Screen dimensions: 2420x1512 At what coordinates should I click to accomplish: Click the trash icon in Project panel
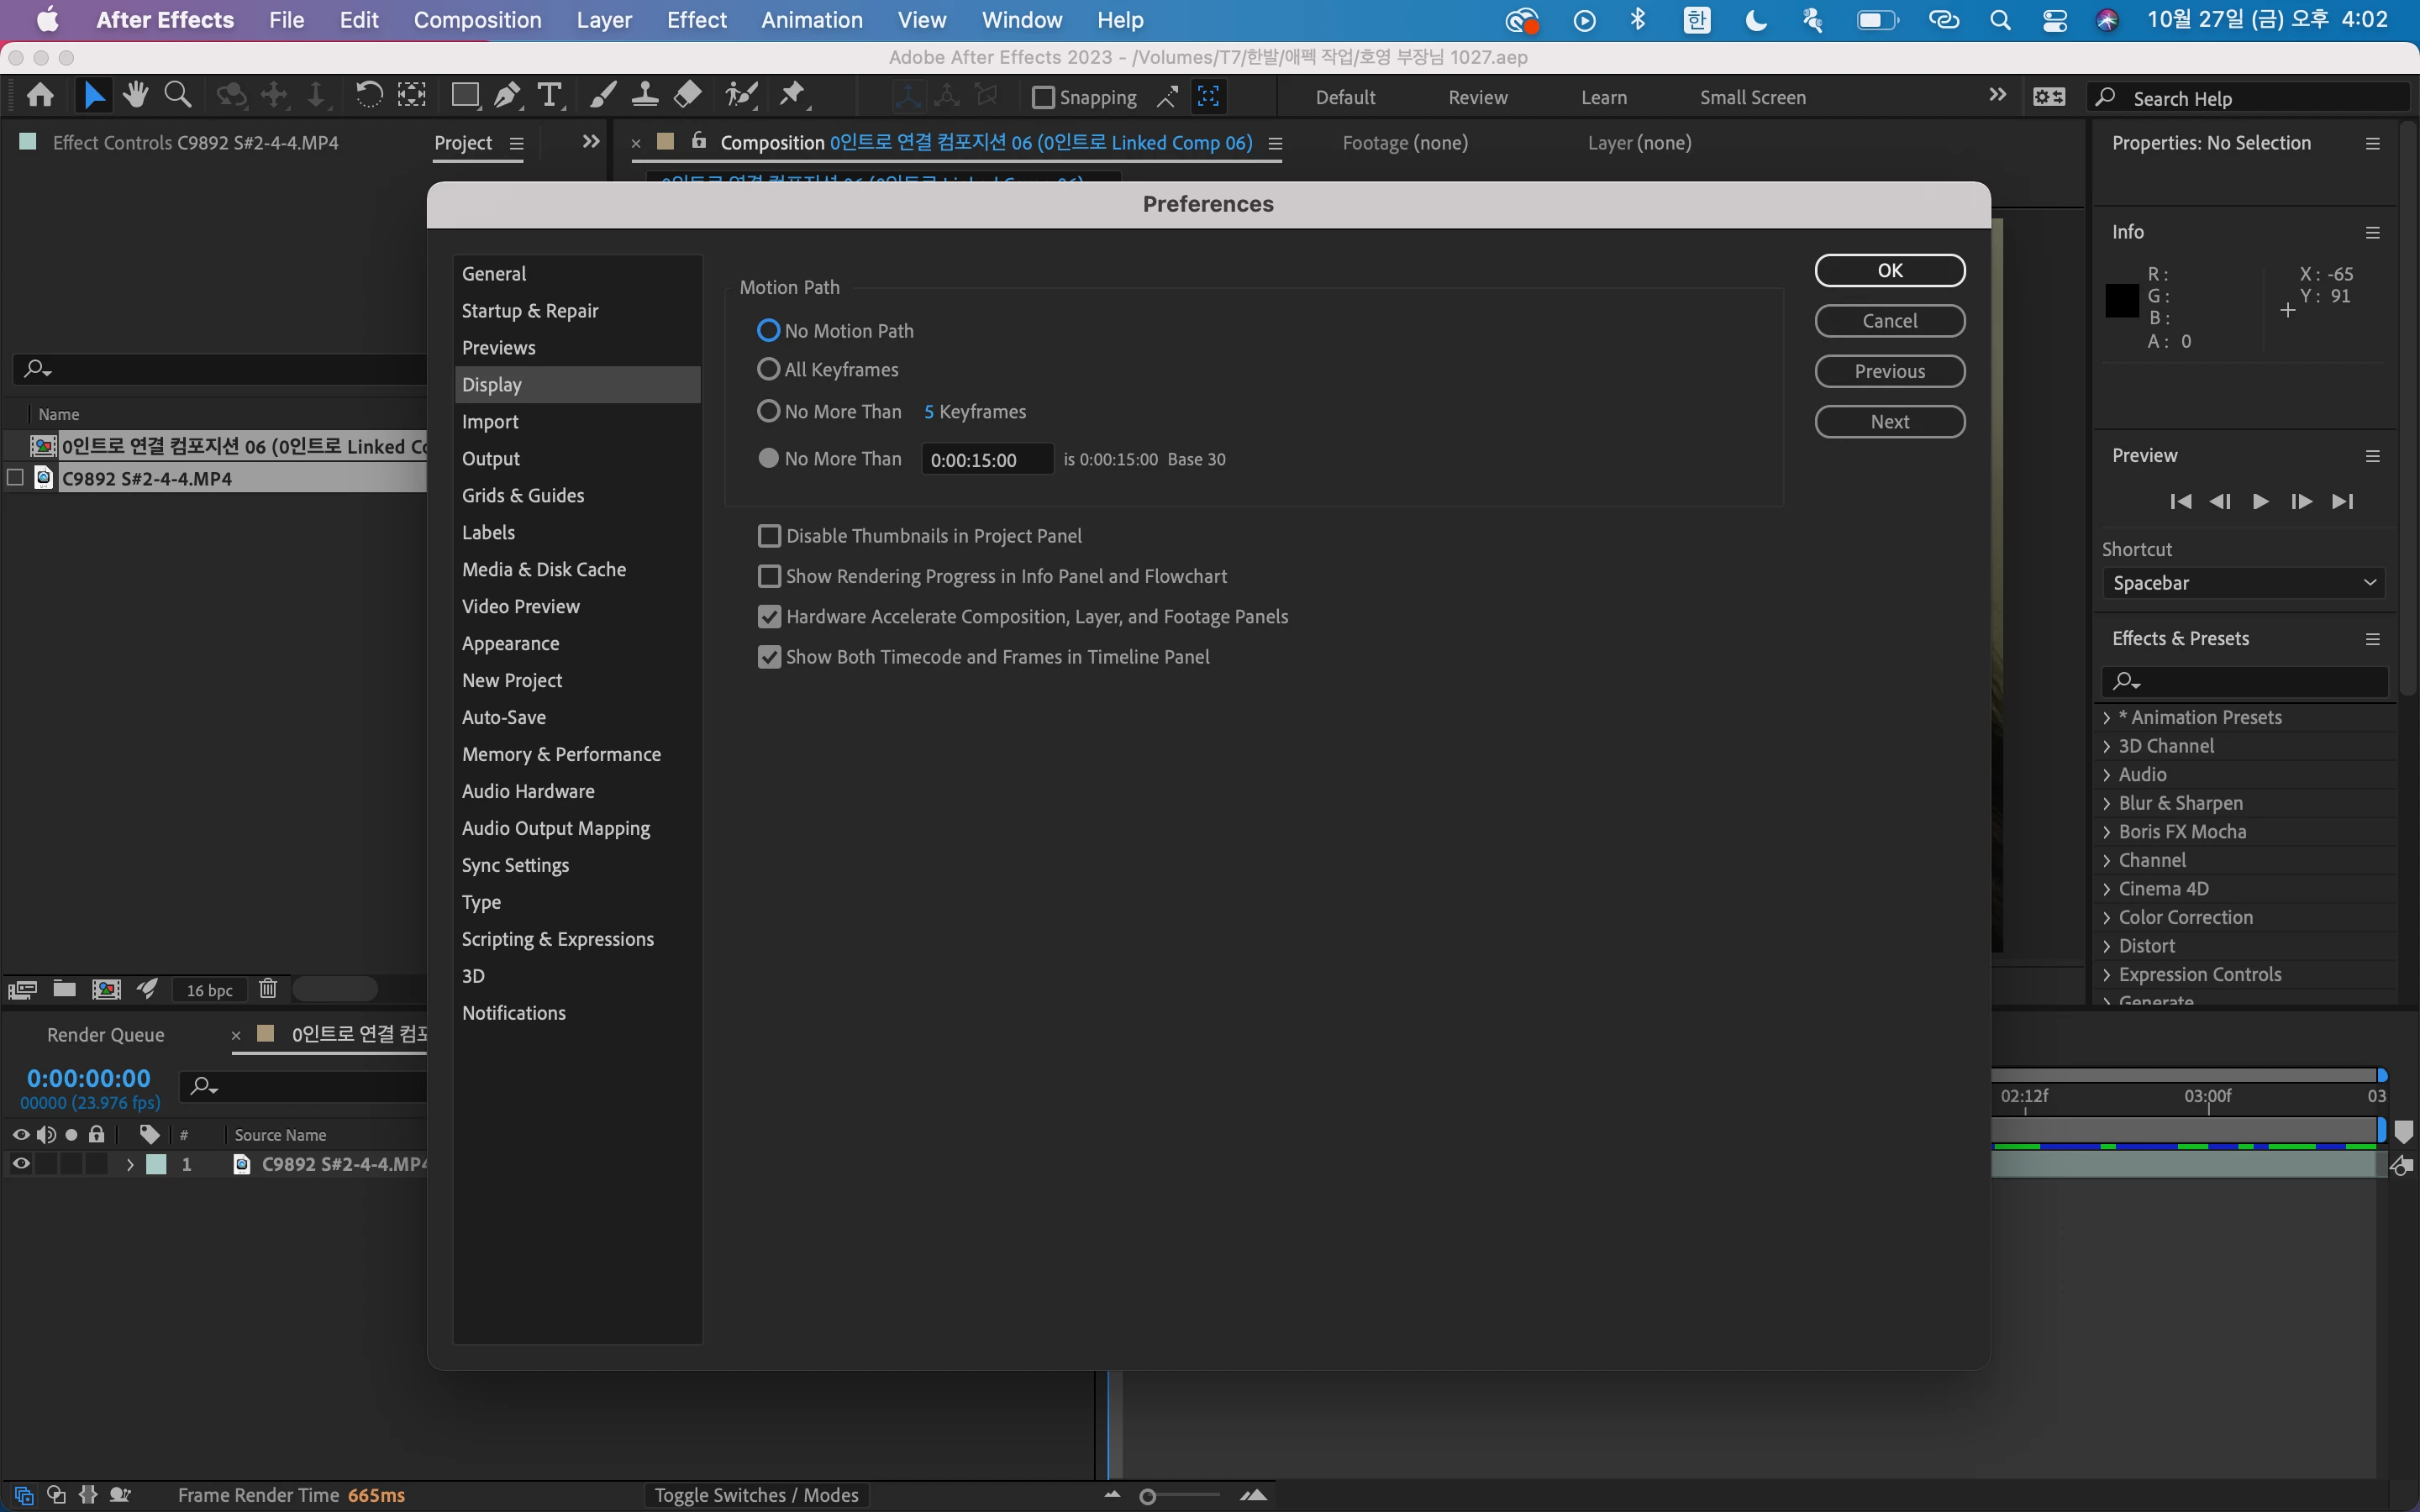[267, 989]
